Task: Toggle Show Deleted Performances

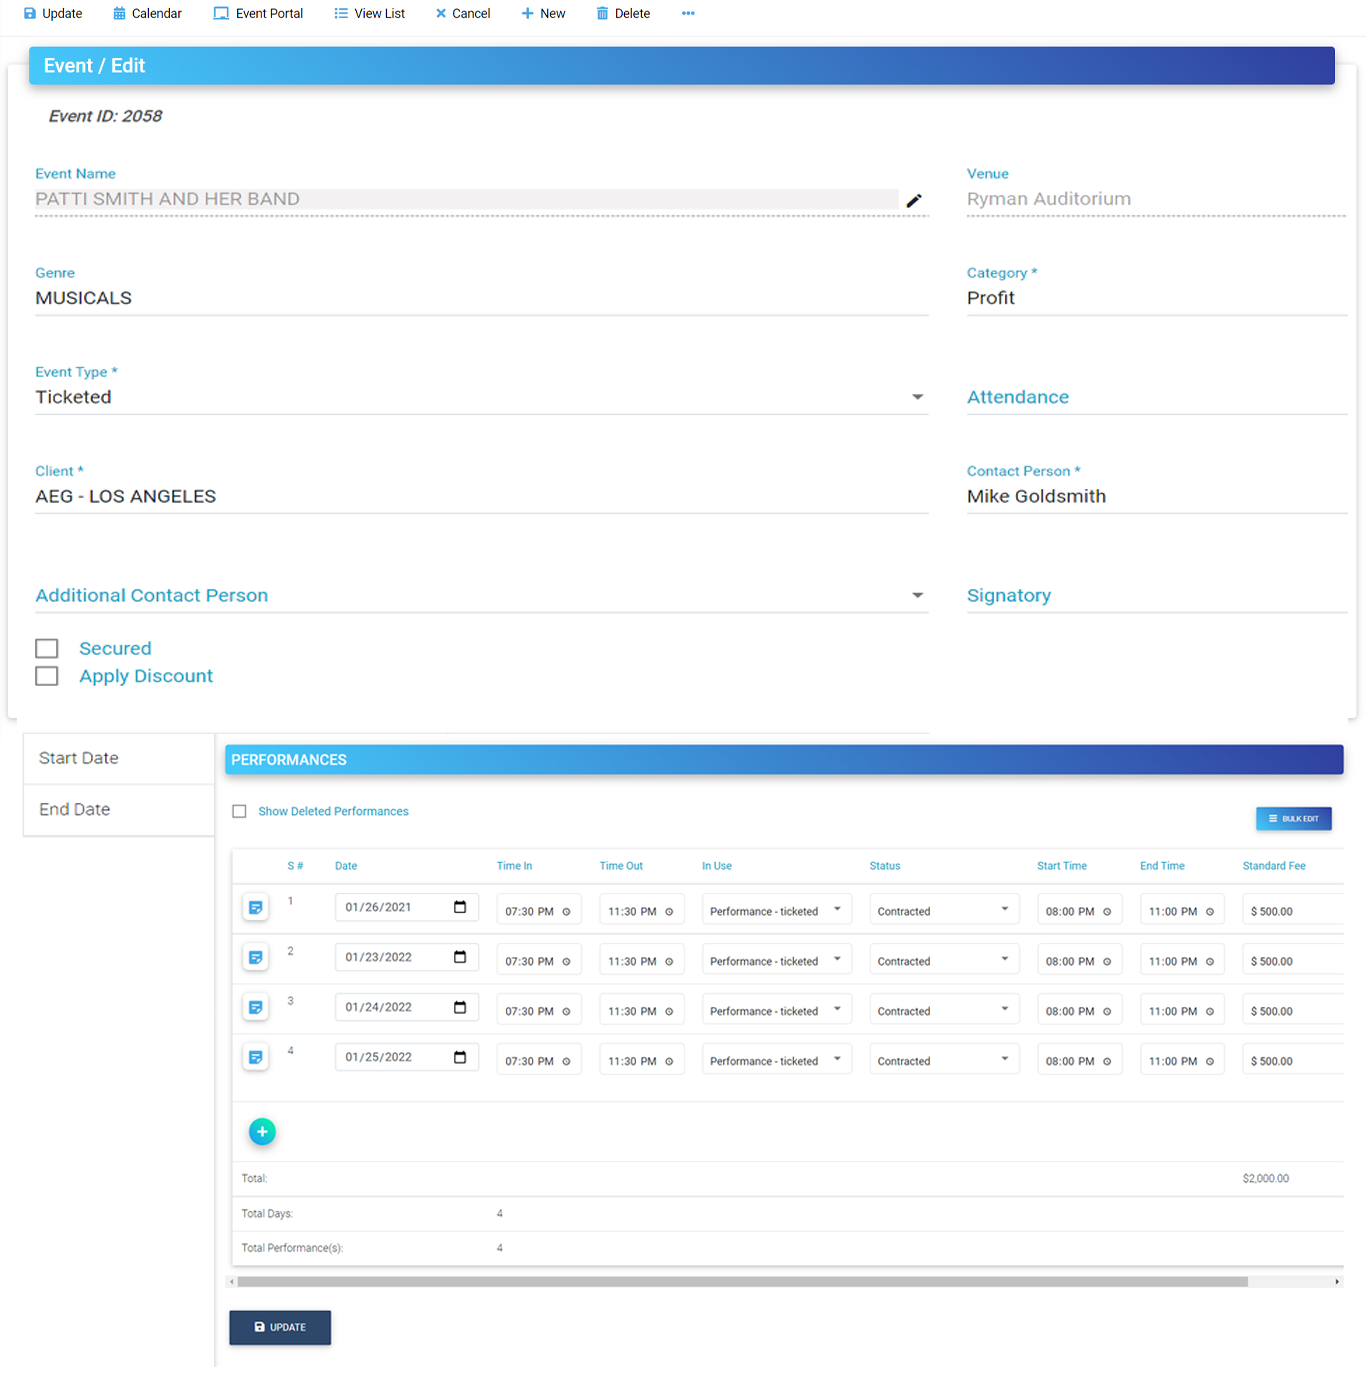Action: pos(239,811)
